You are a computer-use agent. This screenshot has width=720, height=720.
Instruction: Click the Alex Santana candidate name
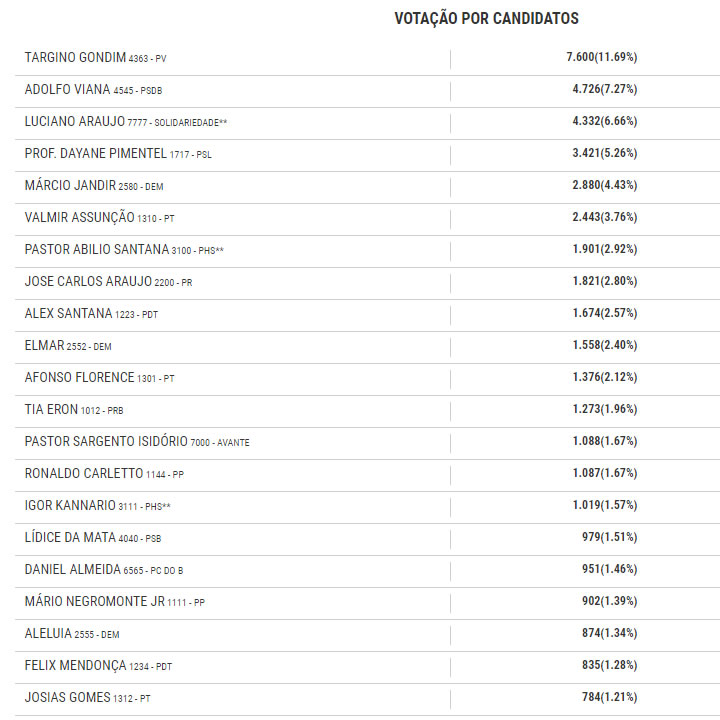[69, 313]
